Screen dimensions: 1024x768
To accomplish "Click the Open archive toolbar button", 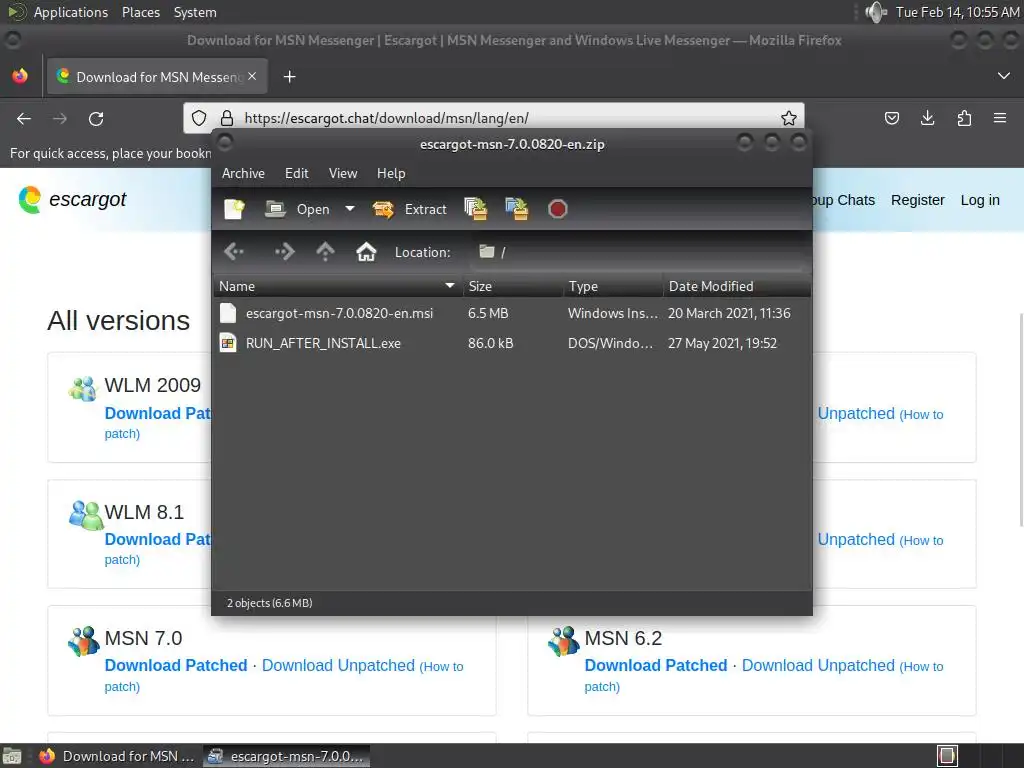I will coord(297,210).
